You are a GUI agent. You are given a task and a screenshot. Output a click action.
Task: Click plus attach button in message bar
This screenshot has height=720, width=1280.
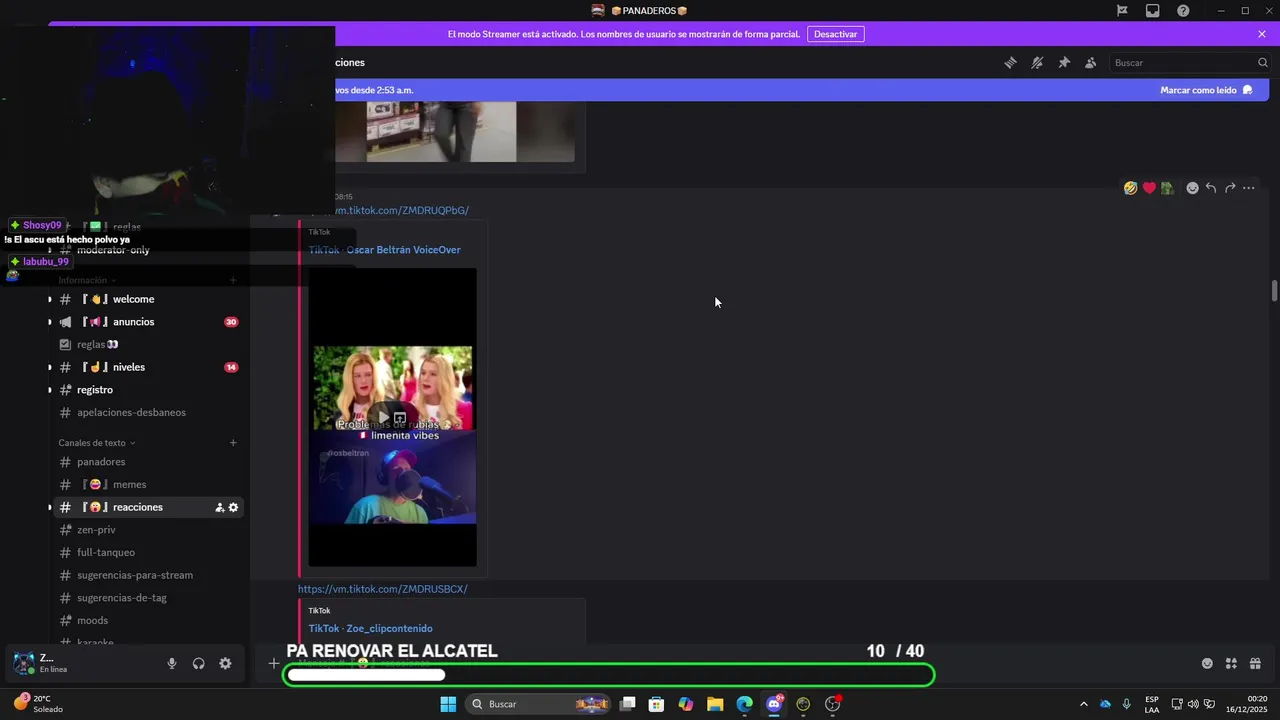[x=273, y=663]
